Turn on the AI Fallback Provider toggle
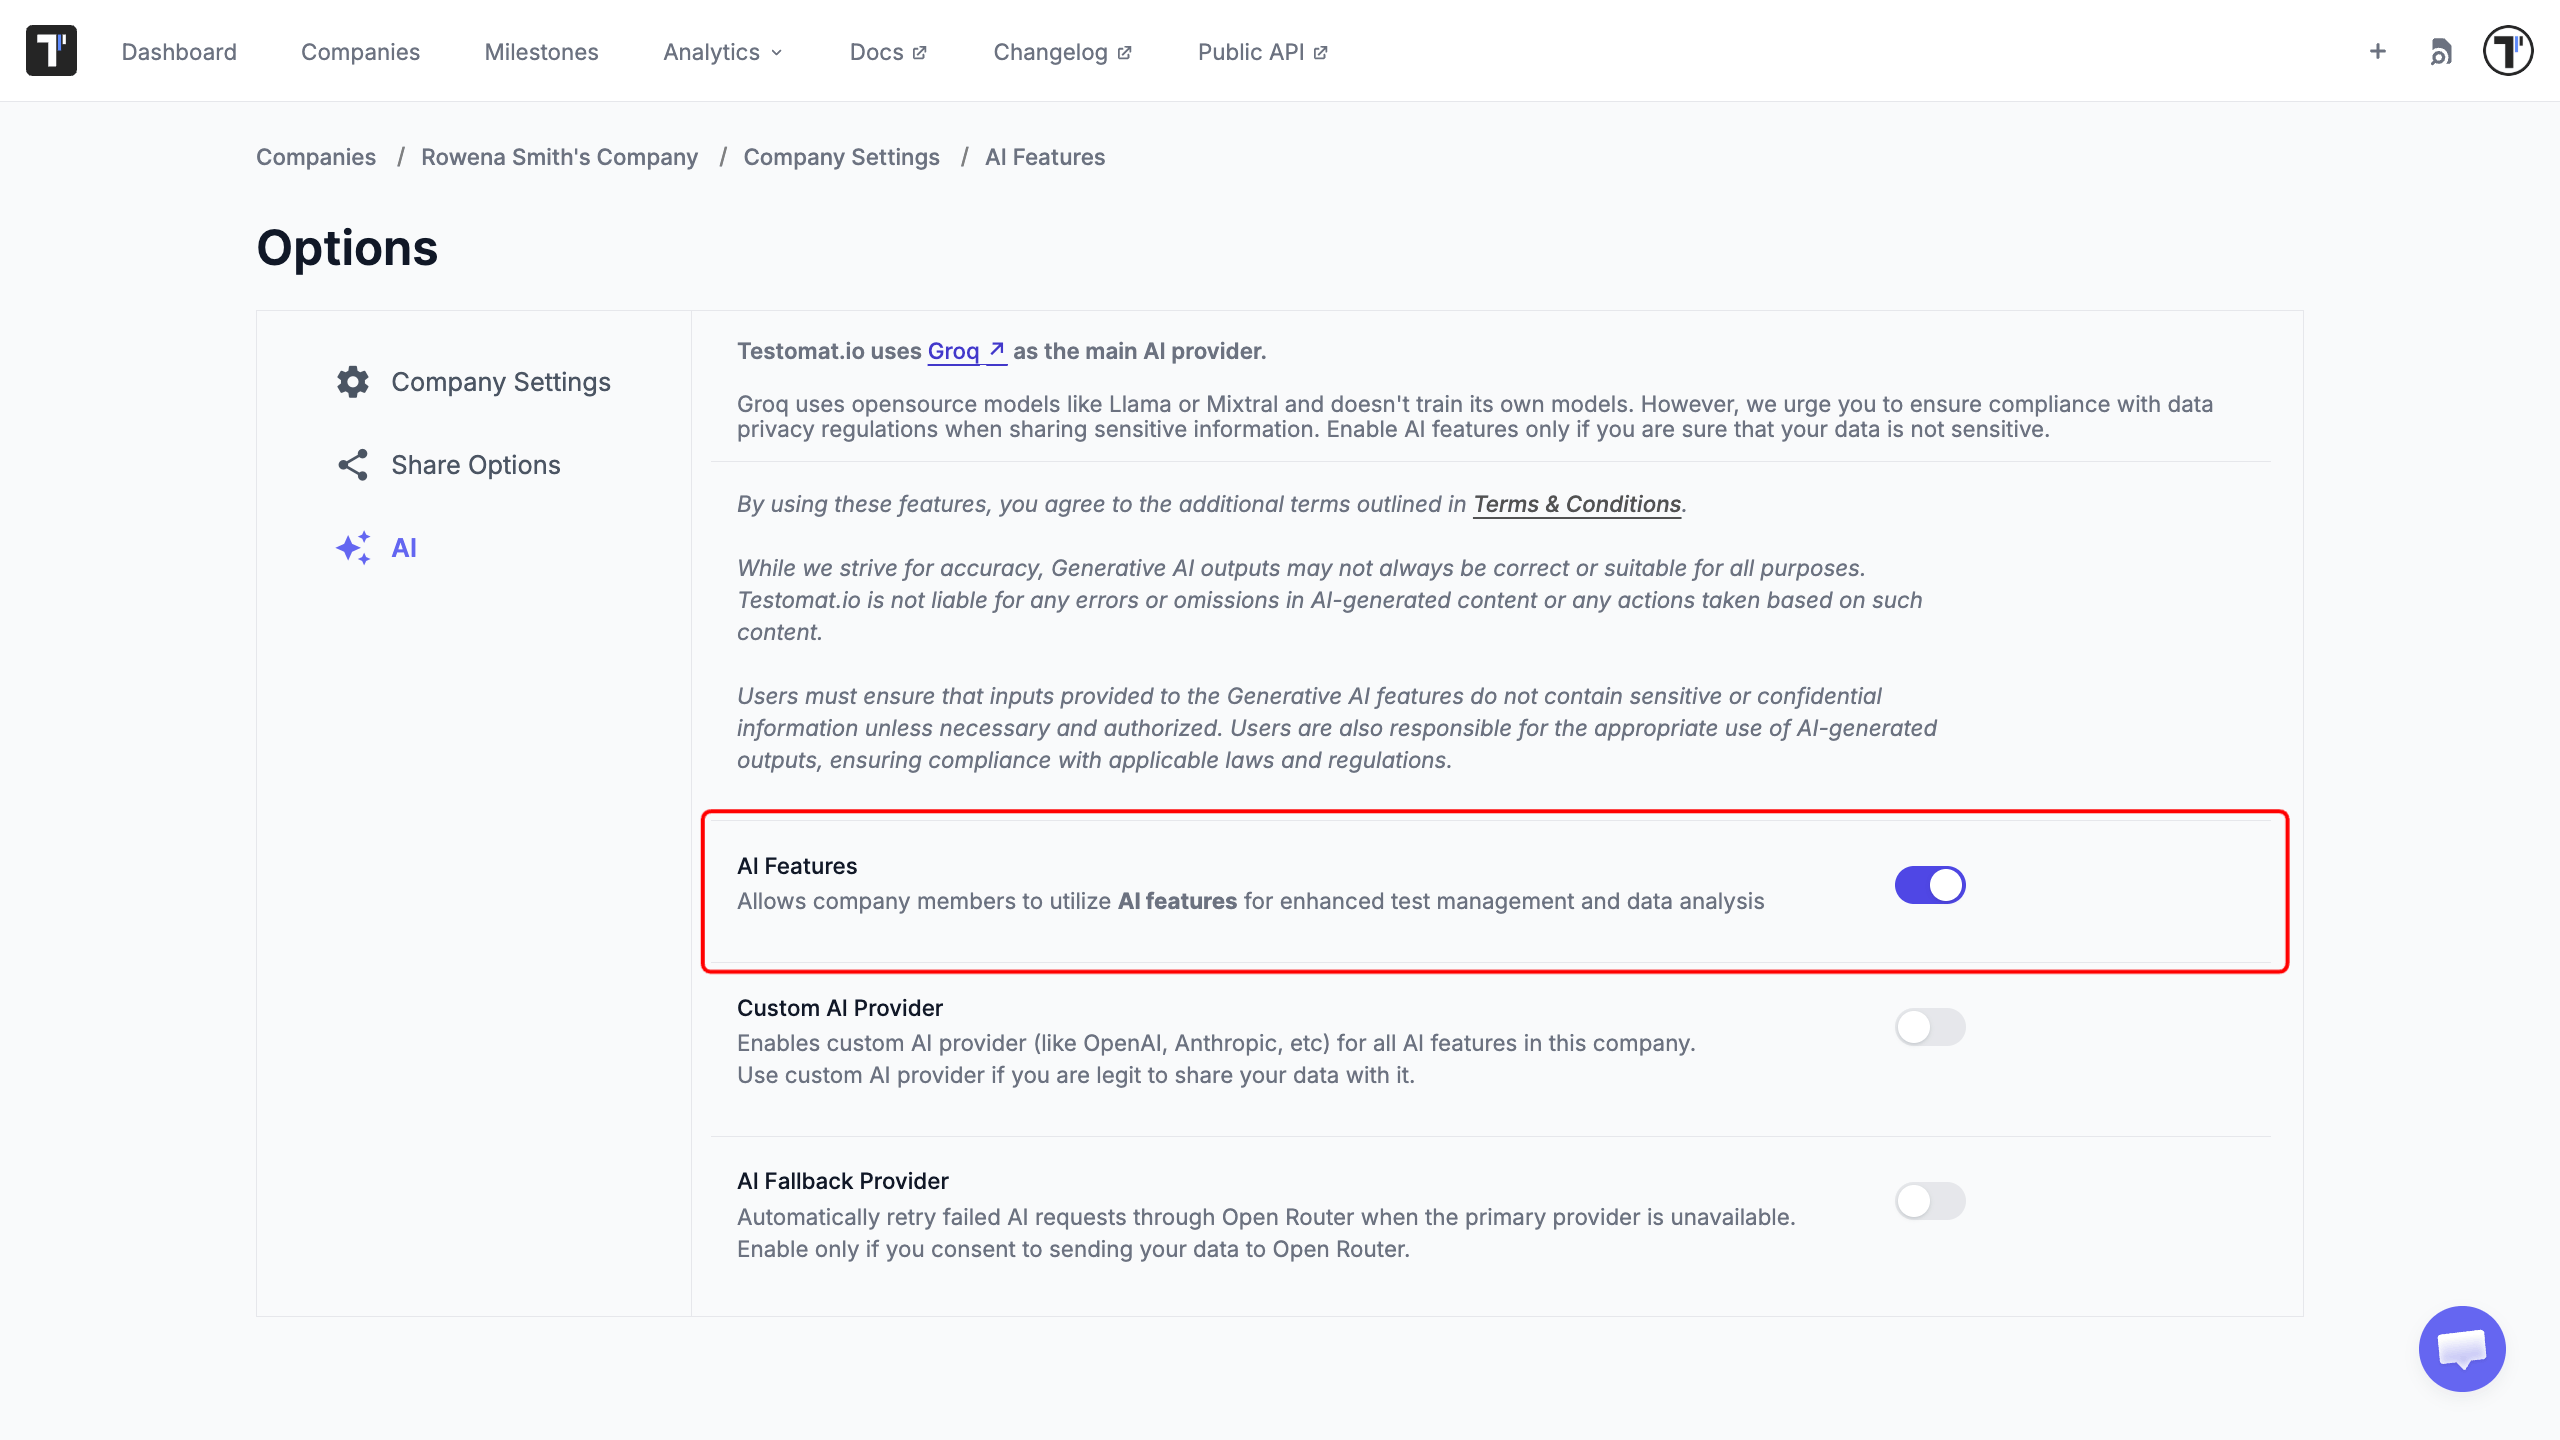Screen dimensions: 2560x1440 coord(1930,1201)
